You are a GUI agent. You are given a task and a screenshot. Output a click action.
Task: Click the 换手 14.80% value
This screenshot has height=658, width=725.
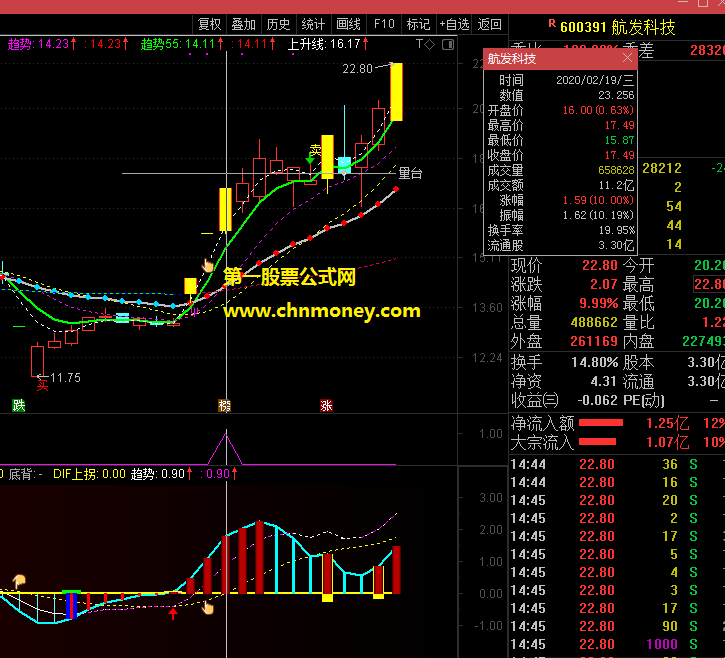(595, 362)
